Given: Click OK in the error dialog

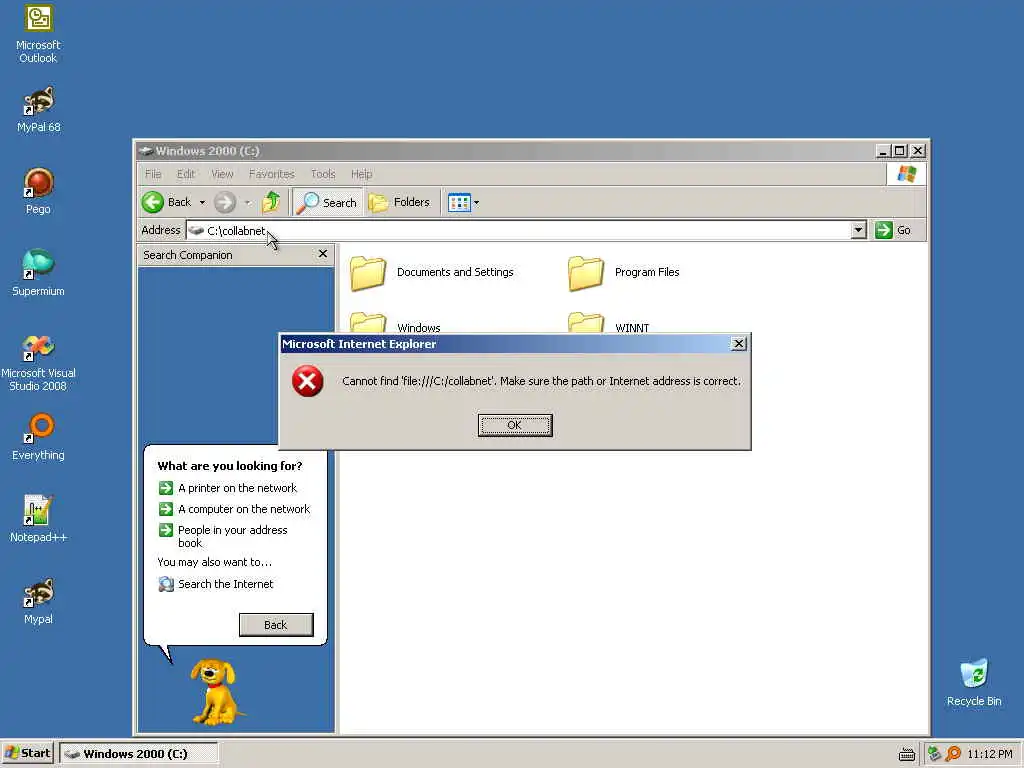Looking at the screenshot, I should click(x=515, y=425).
